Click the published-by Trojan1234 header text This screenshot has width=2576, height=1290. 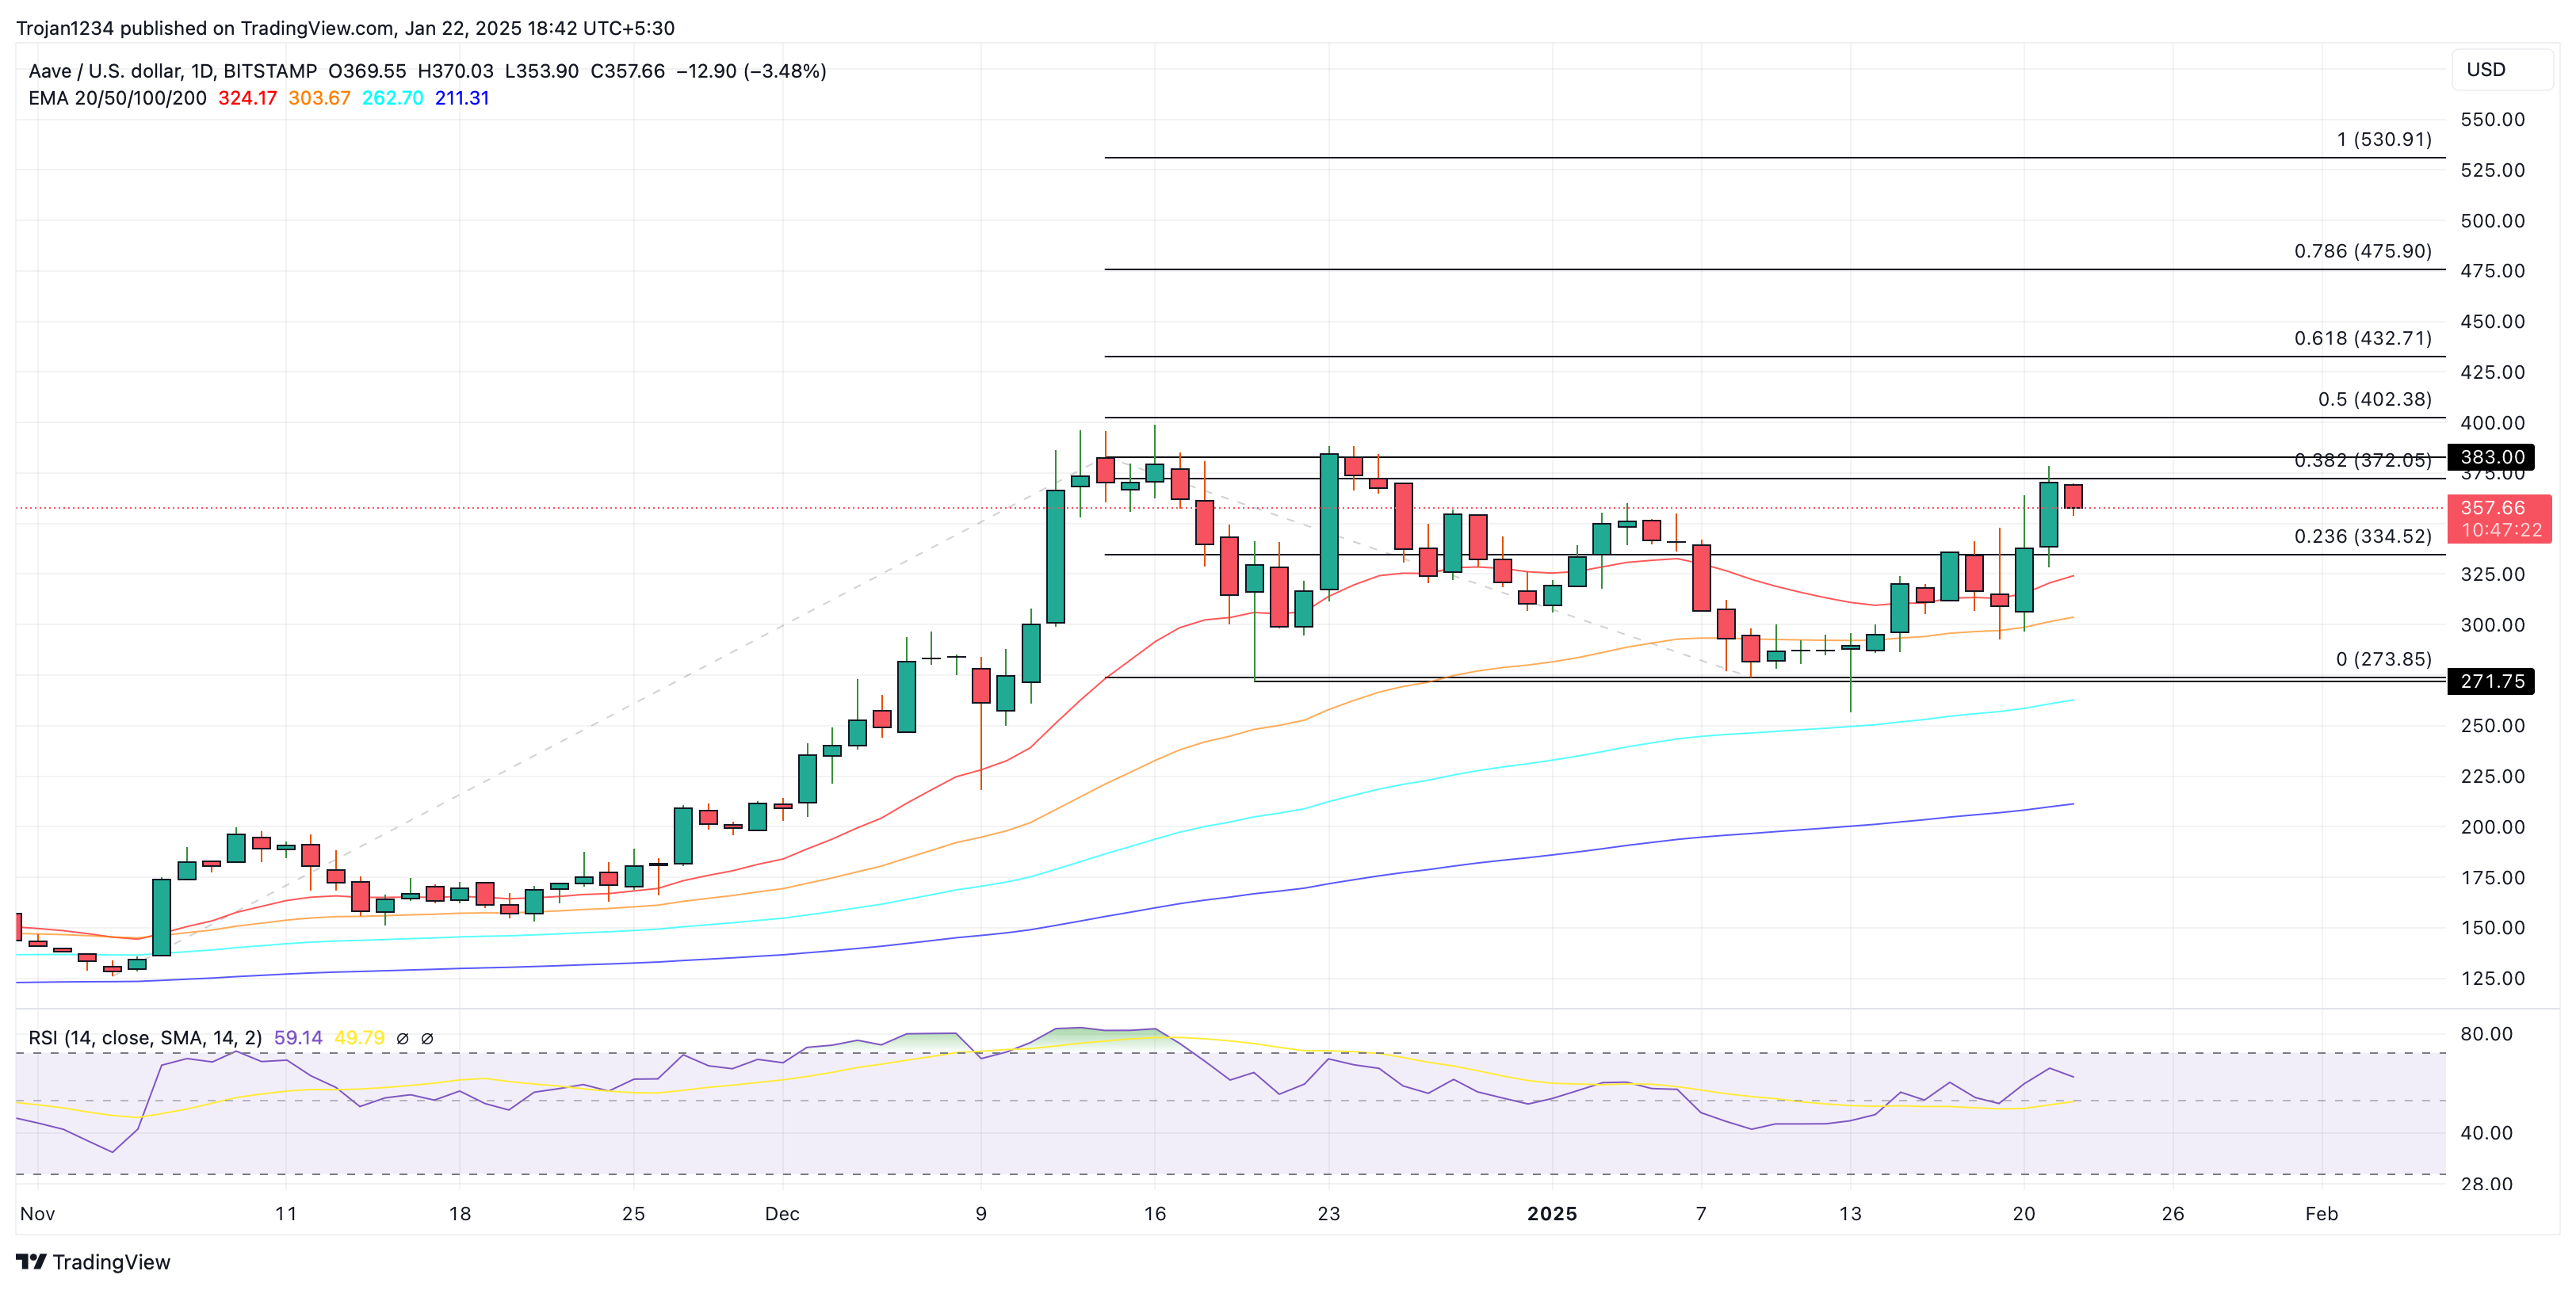[x=345, y=28]
